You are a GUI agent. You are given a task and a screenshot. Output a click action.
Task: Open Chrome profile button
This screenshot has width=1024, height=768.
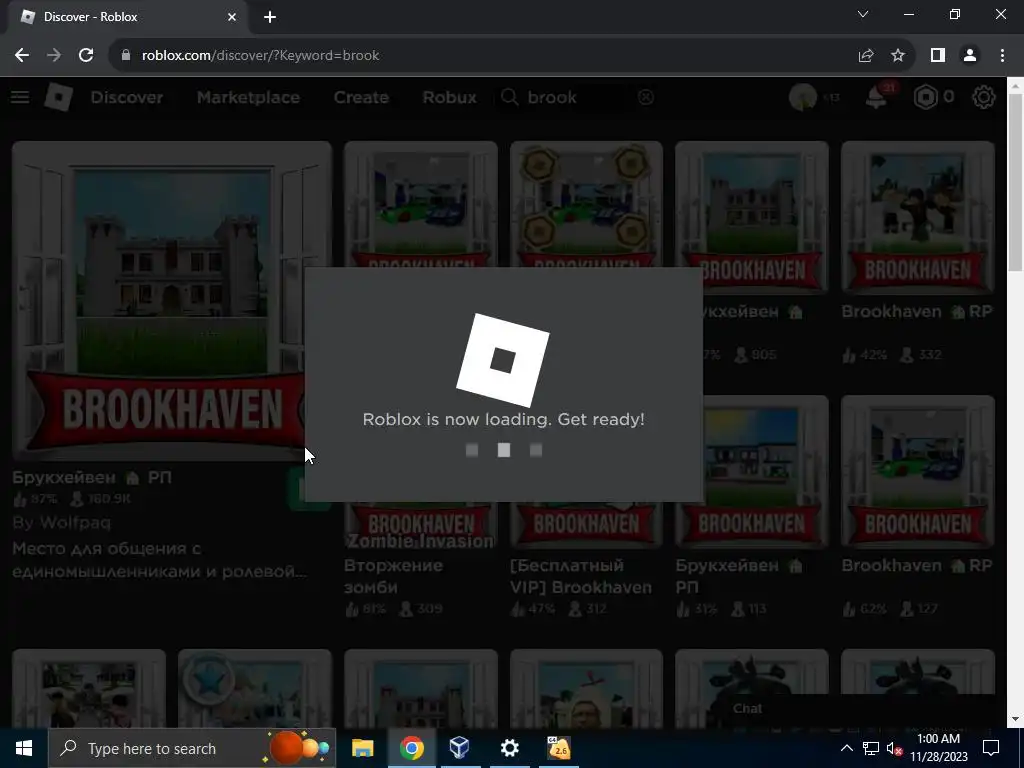(x=970, y=56)
